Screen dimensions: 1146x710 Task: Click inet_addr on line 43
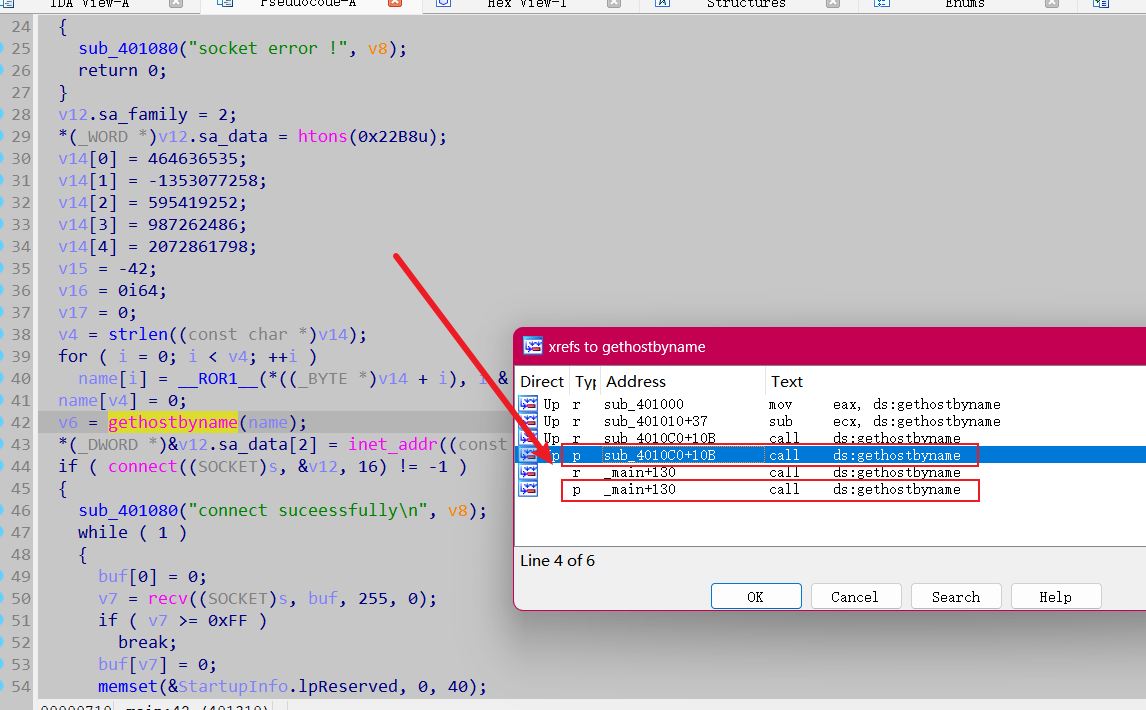[392, 444]
